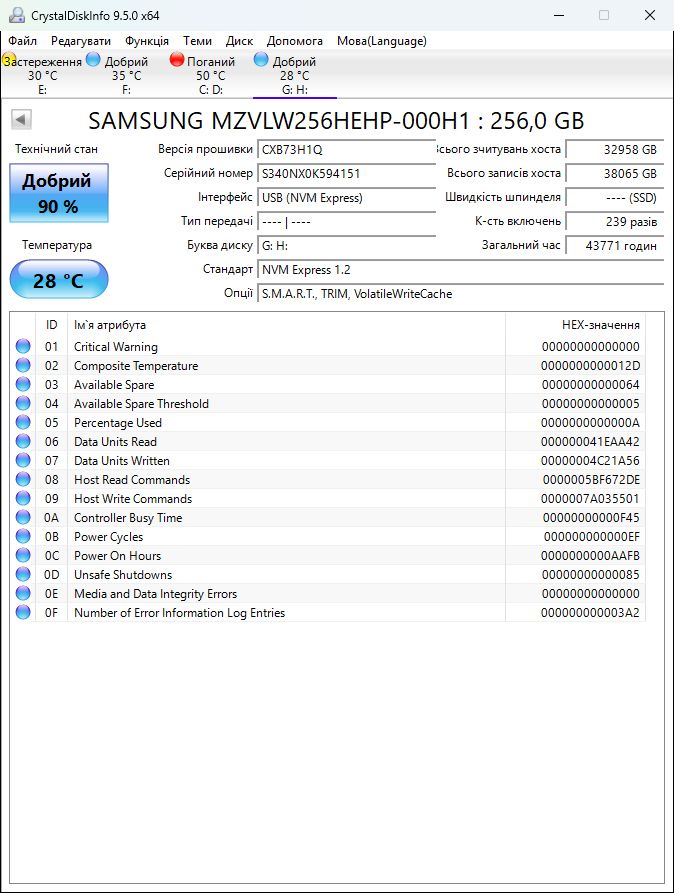Image resolution: width=674 pixels, height=893 pixels.
Task: Click the total host writes value 38065 GB
Action: click(615, 174)
